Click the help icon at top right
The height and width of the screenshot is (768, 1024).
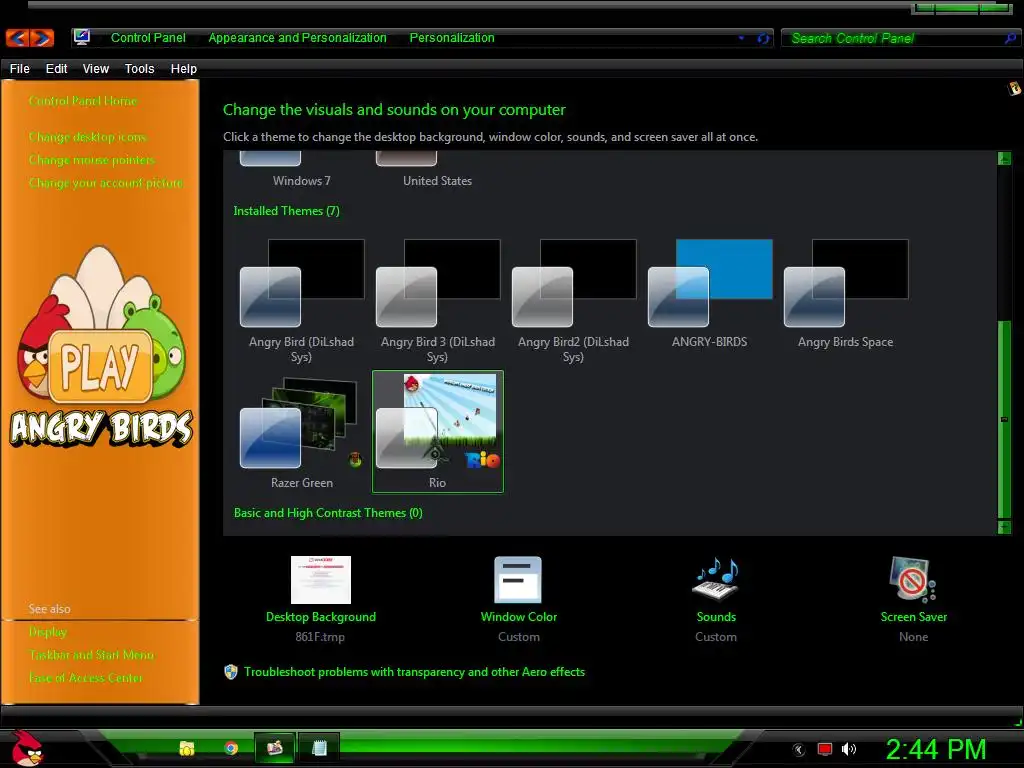tap(1014, 88)
